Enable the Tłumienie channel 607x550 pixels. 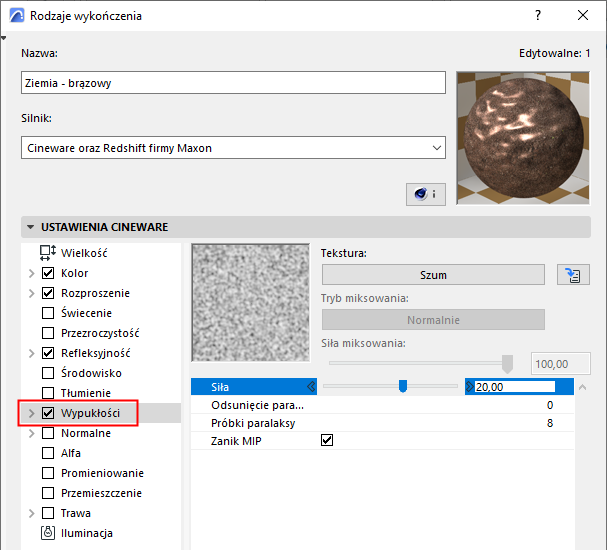pos(48,393)
